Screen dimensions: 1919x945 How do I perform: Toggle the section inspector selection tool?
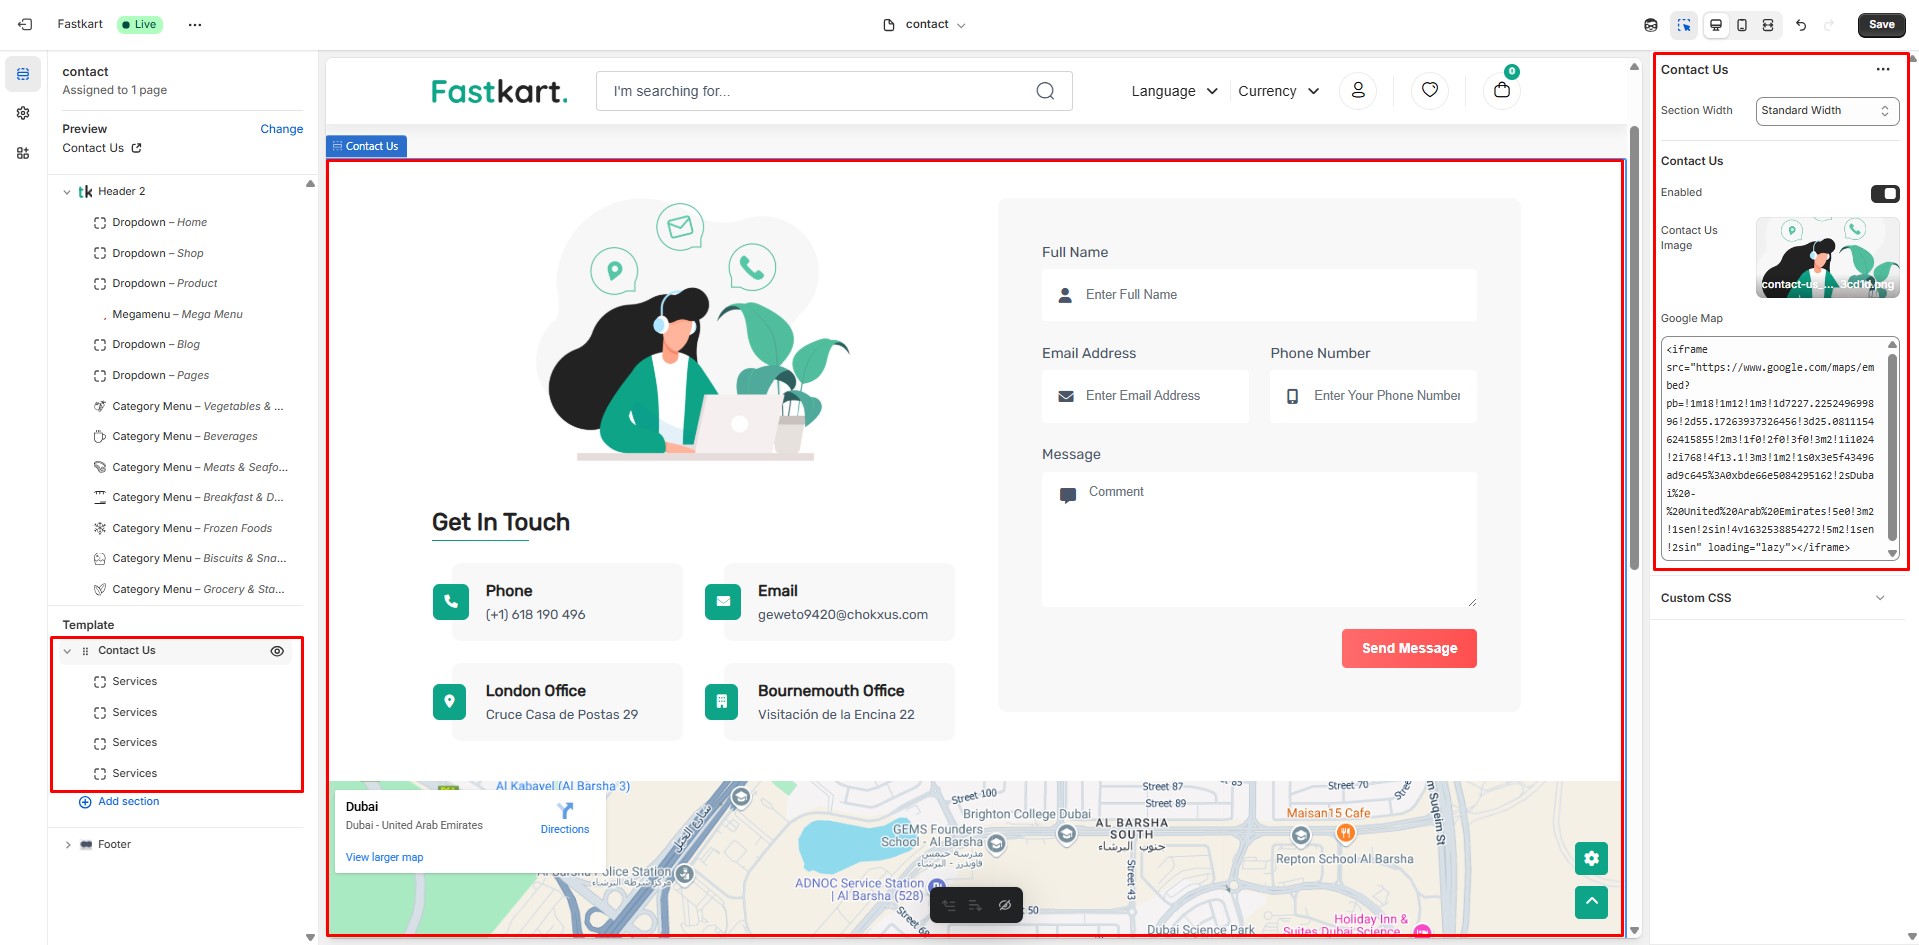pos(1684,25)
